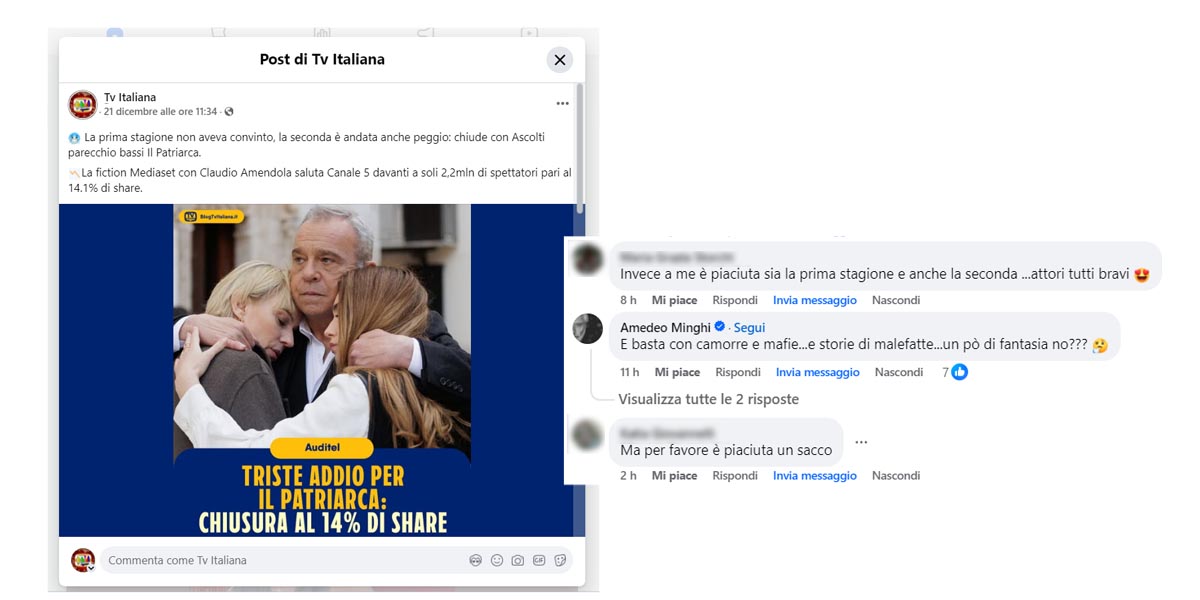Open the post options three-dot menu
This screenshot has height=600, width=1200.
click(x=563, y=104)
